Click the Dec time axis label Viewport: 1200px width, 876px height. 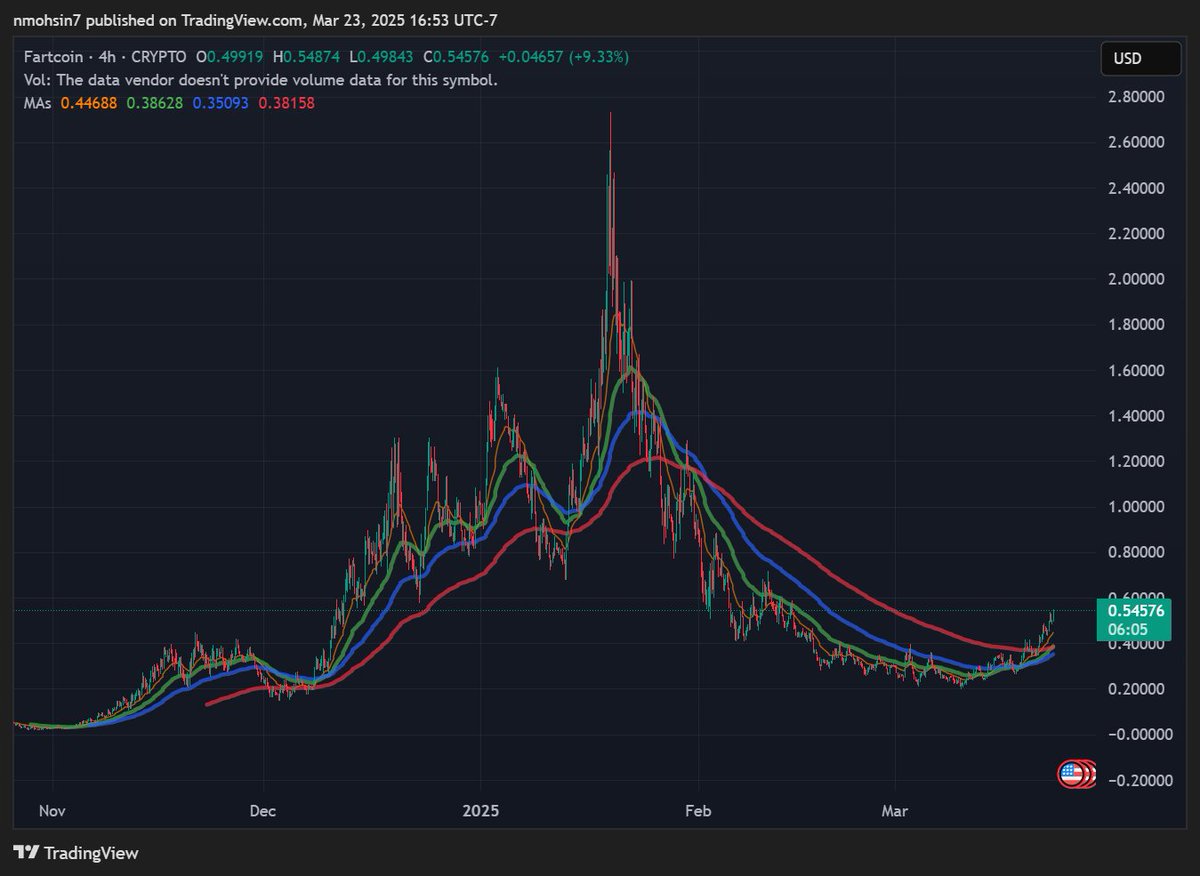point(263,812)
